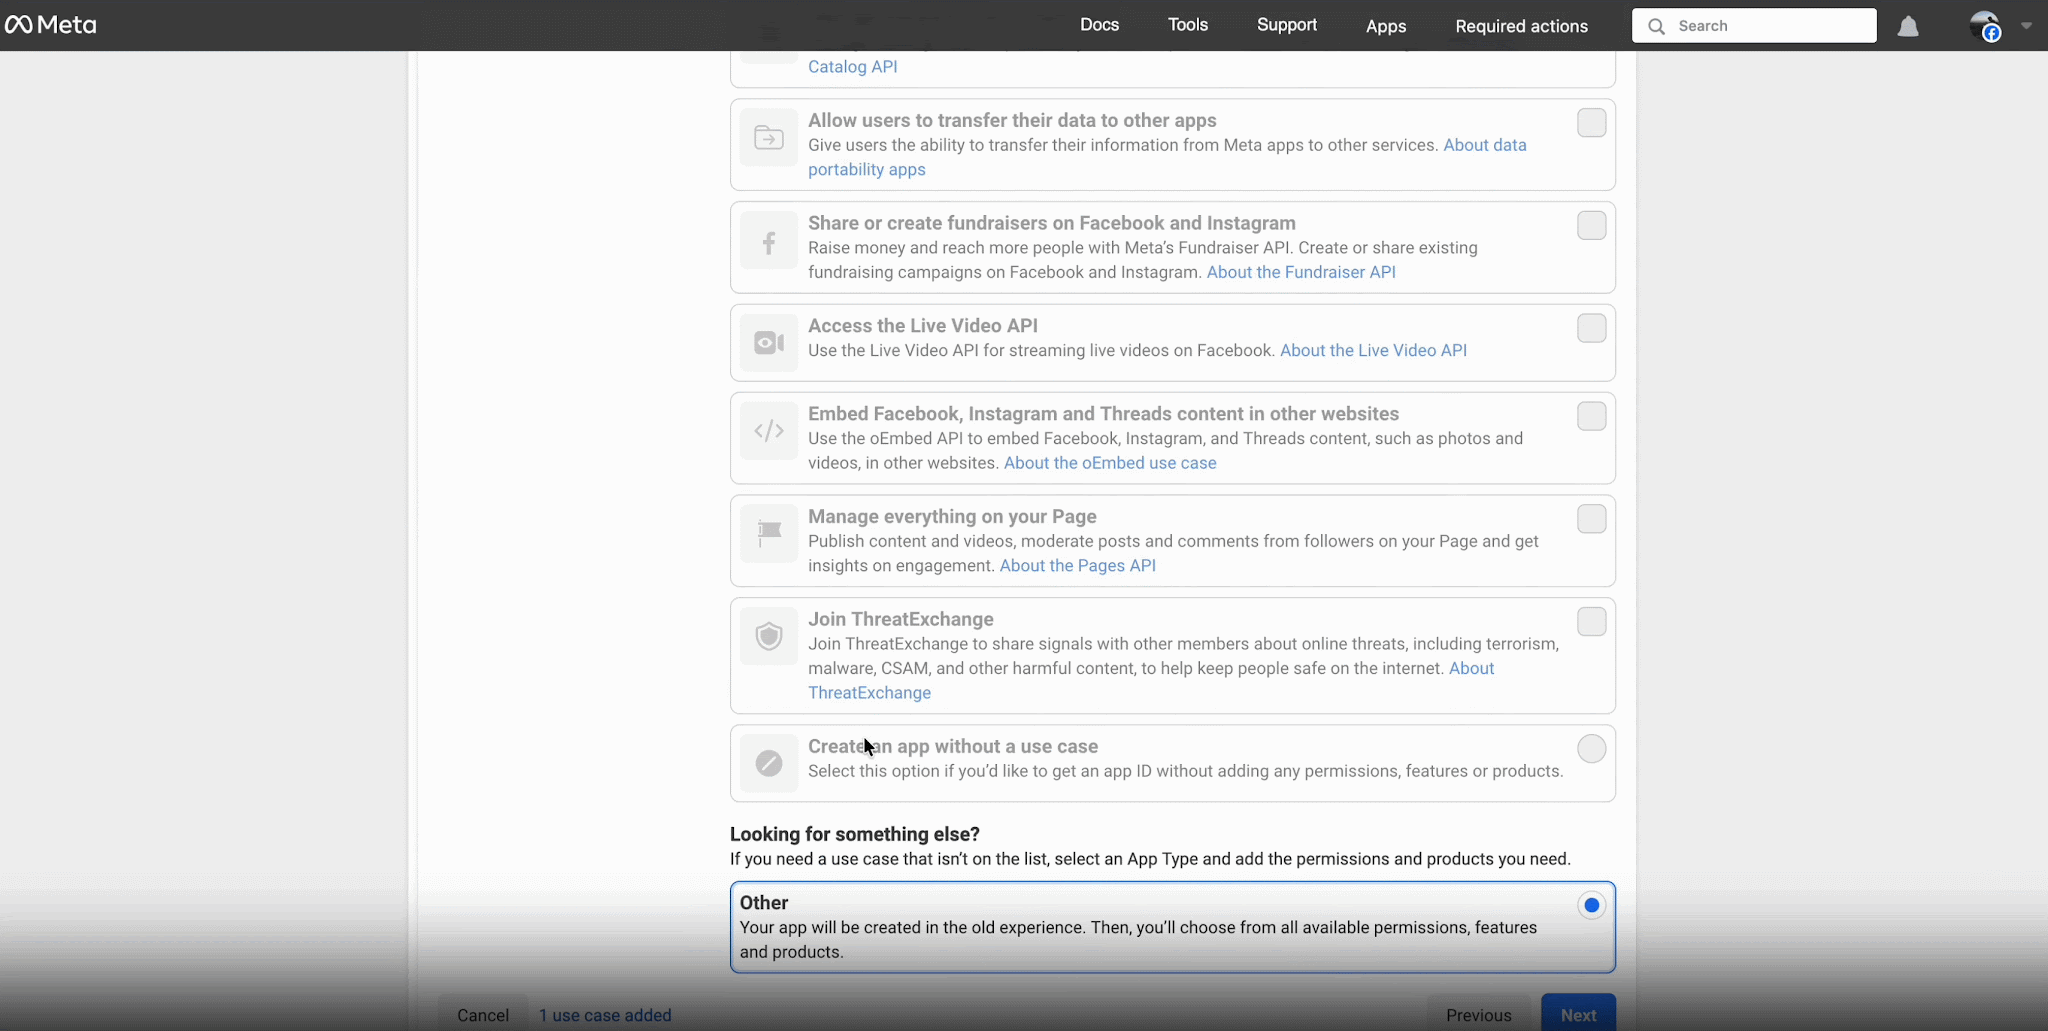The height and width of the screenshot is (1031, 2048).
Task: Open Required actions
Action: point(1521,26)
